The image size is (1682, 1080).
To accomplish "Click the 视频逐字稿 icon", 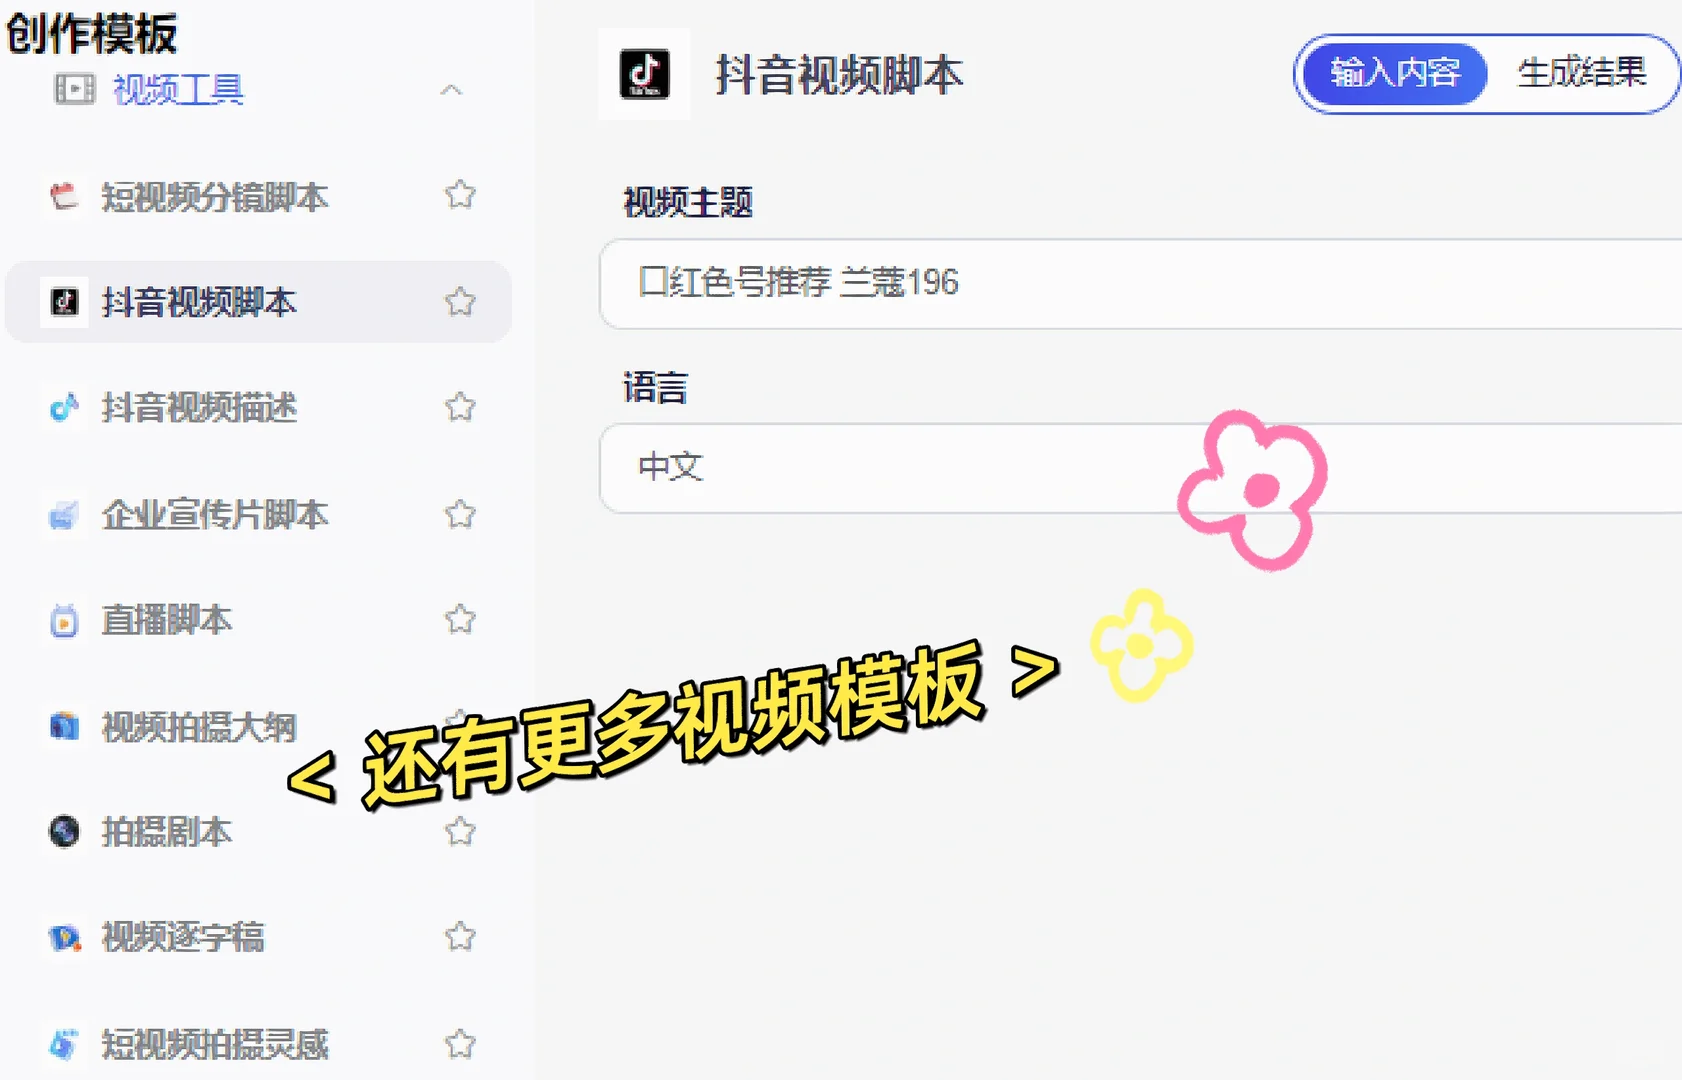I will click(x=64, y=937).
